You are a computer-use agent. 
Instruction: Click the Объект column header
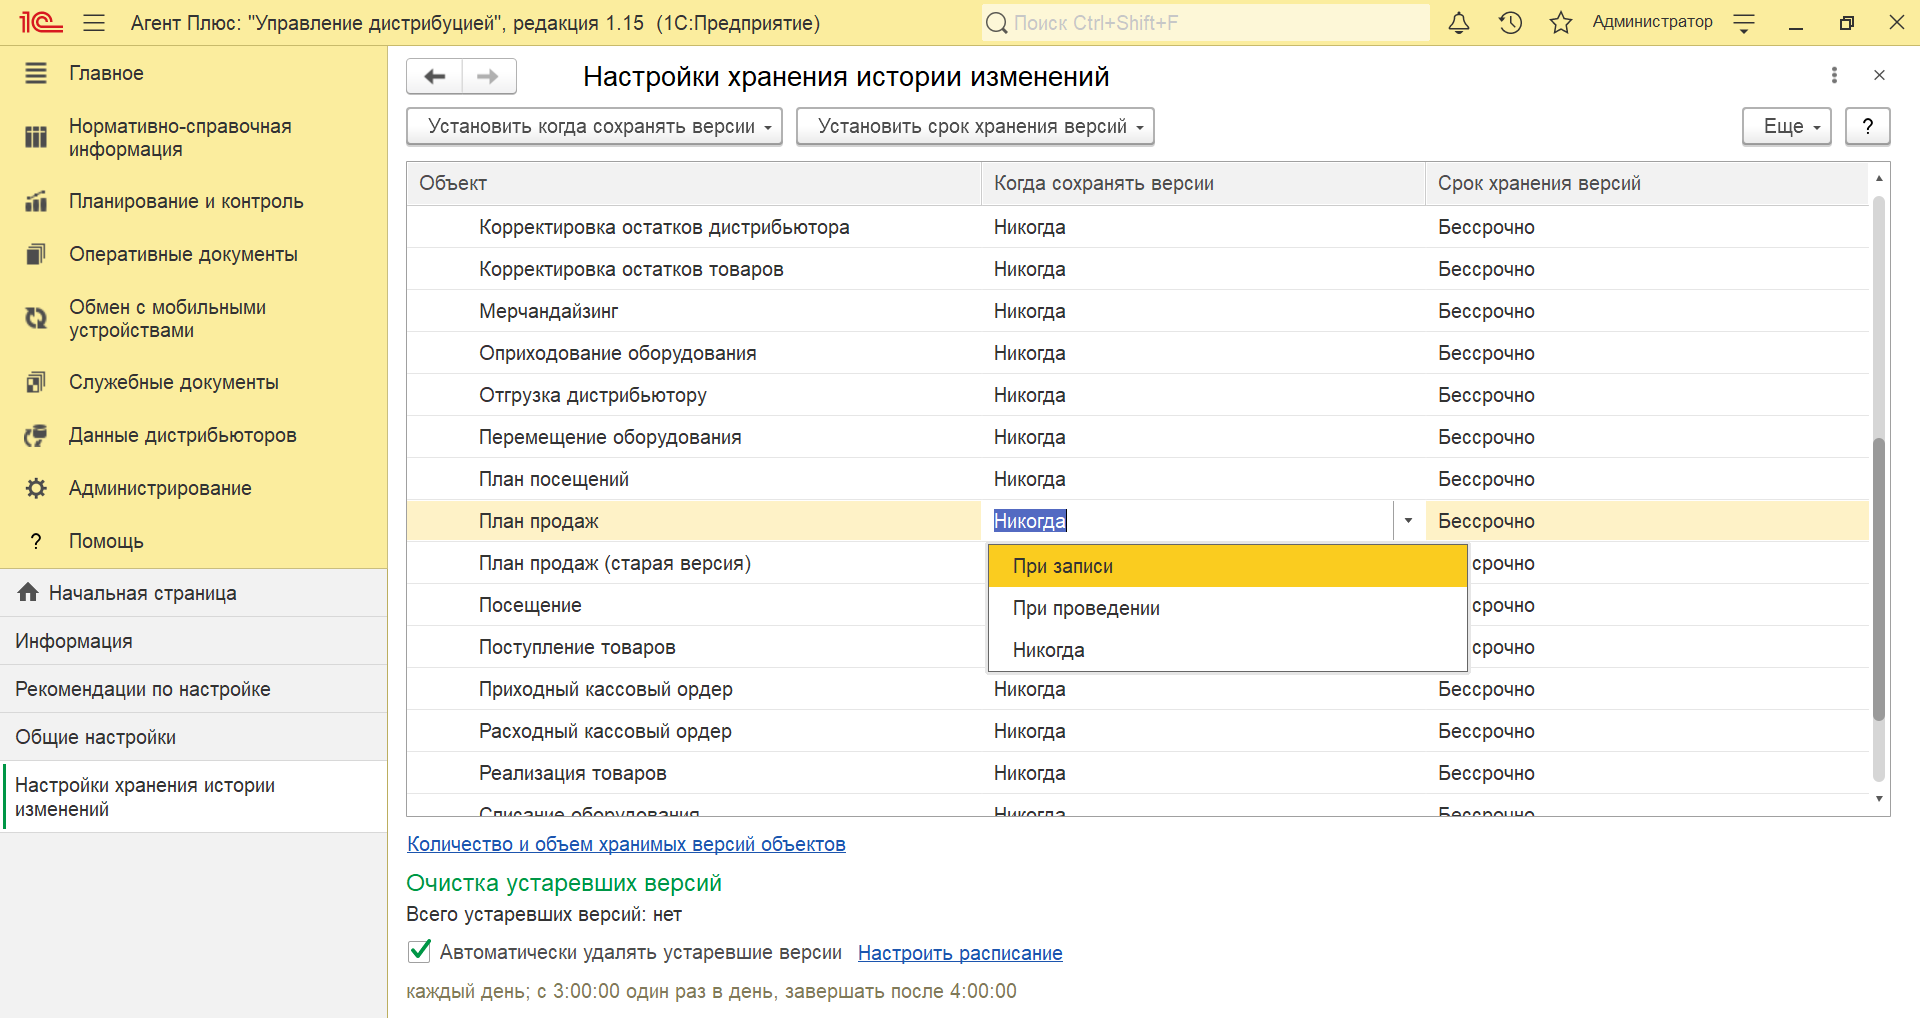(694, 183)
